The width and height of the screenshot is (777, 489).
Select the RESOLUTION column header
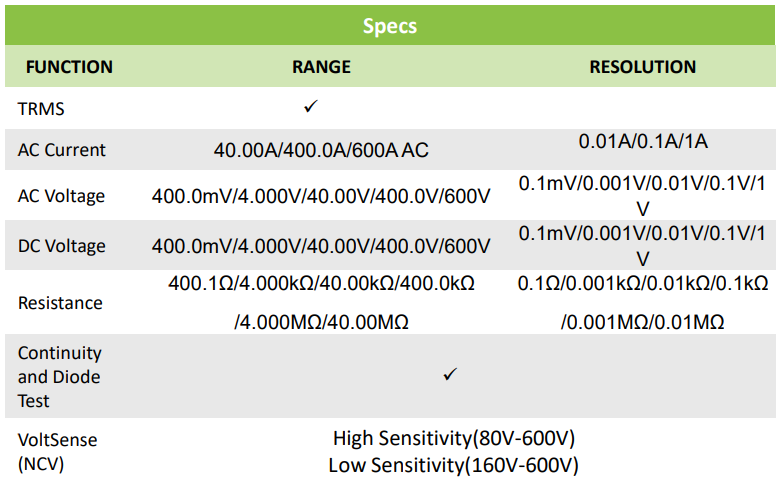pos(642,67)
